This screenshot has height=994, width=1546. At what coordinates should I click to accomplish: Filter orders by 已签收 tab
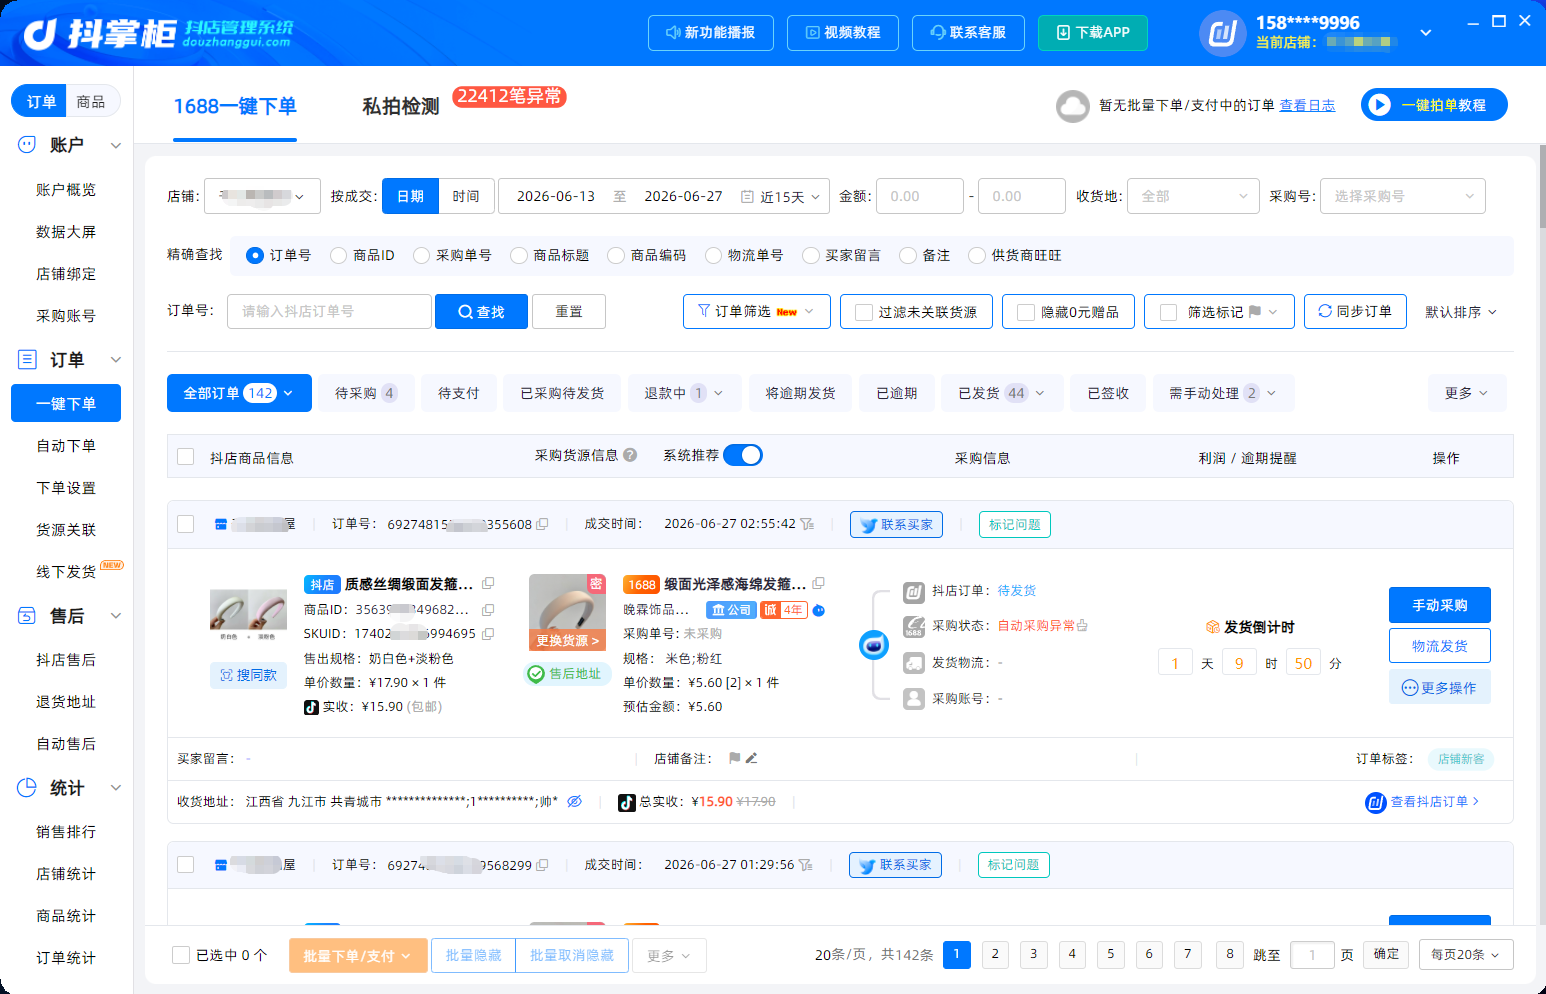point(1108,393)
